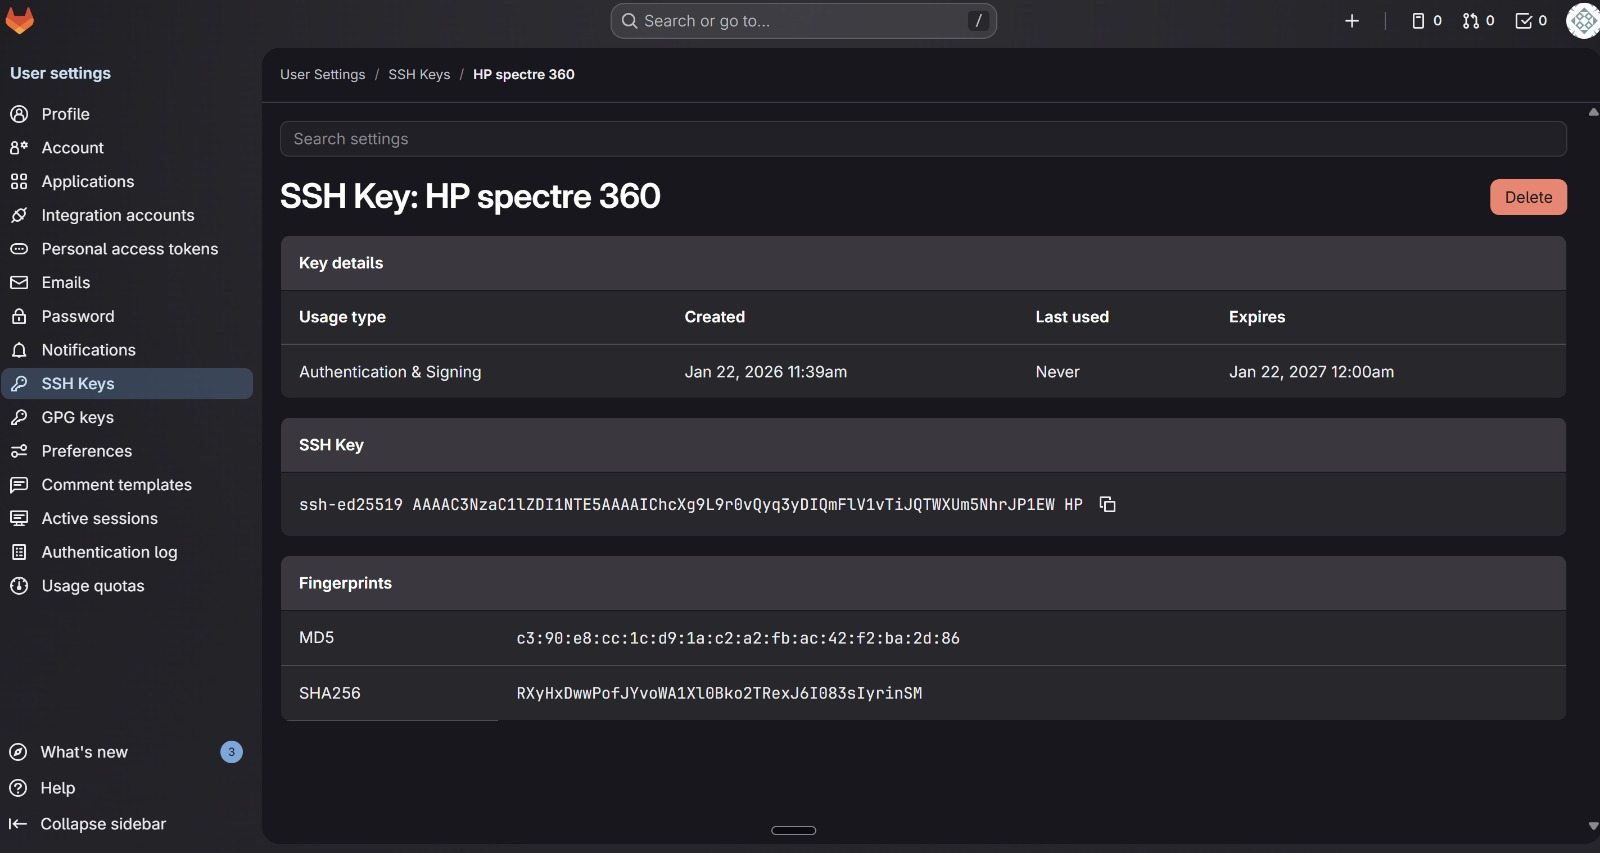Viewport: 1600px width, 853px height.
Task: Click the Notifications bell icon
Action: pyautogui.click(x=19, y=350)
